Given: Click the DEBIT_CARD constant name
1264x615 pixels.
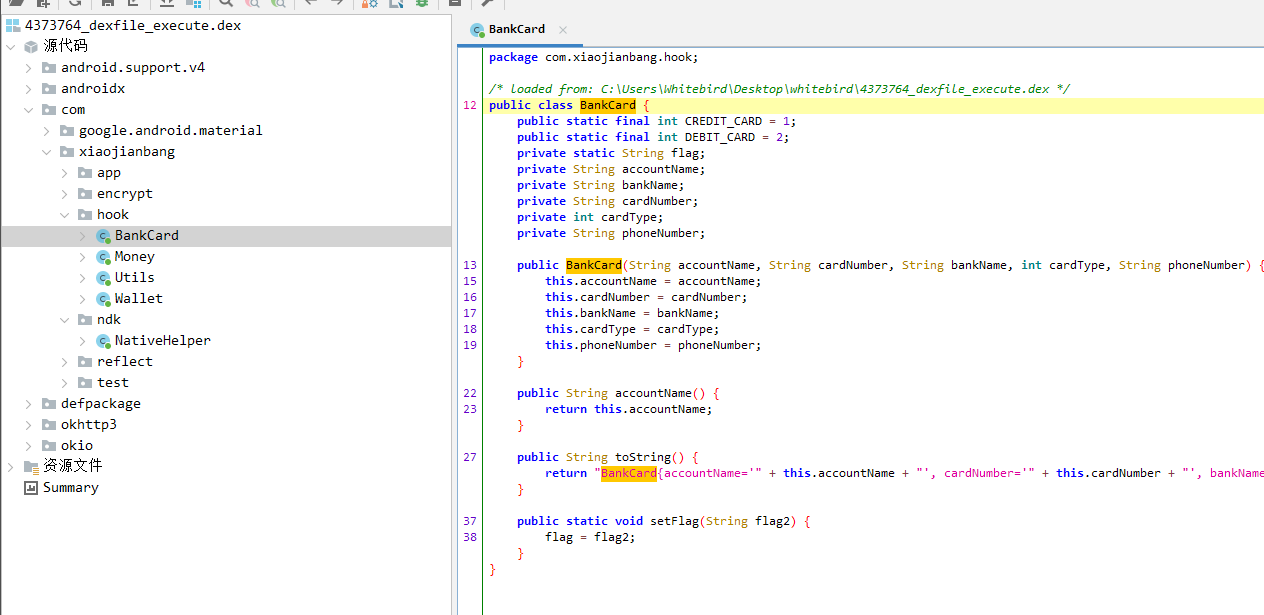Looking at the screenshot, I should 720,137.
